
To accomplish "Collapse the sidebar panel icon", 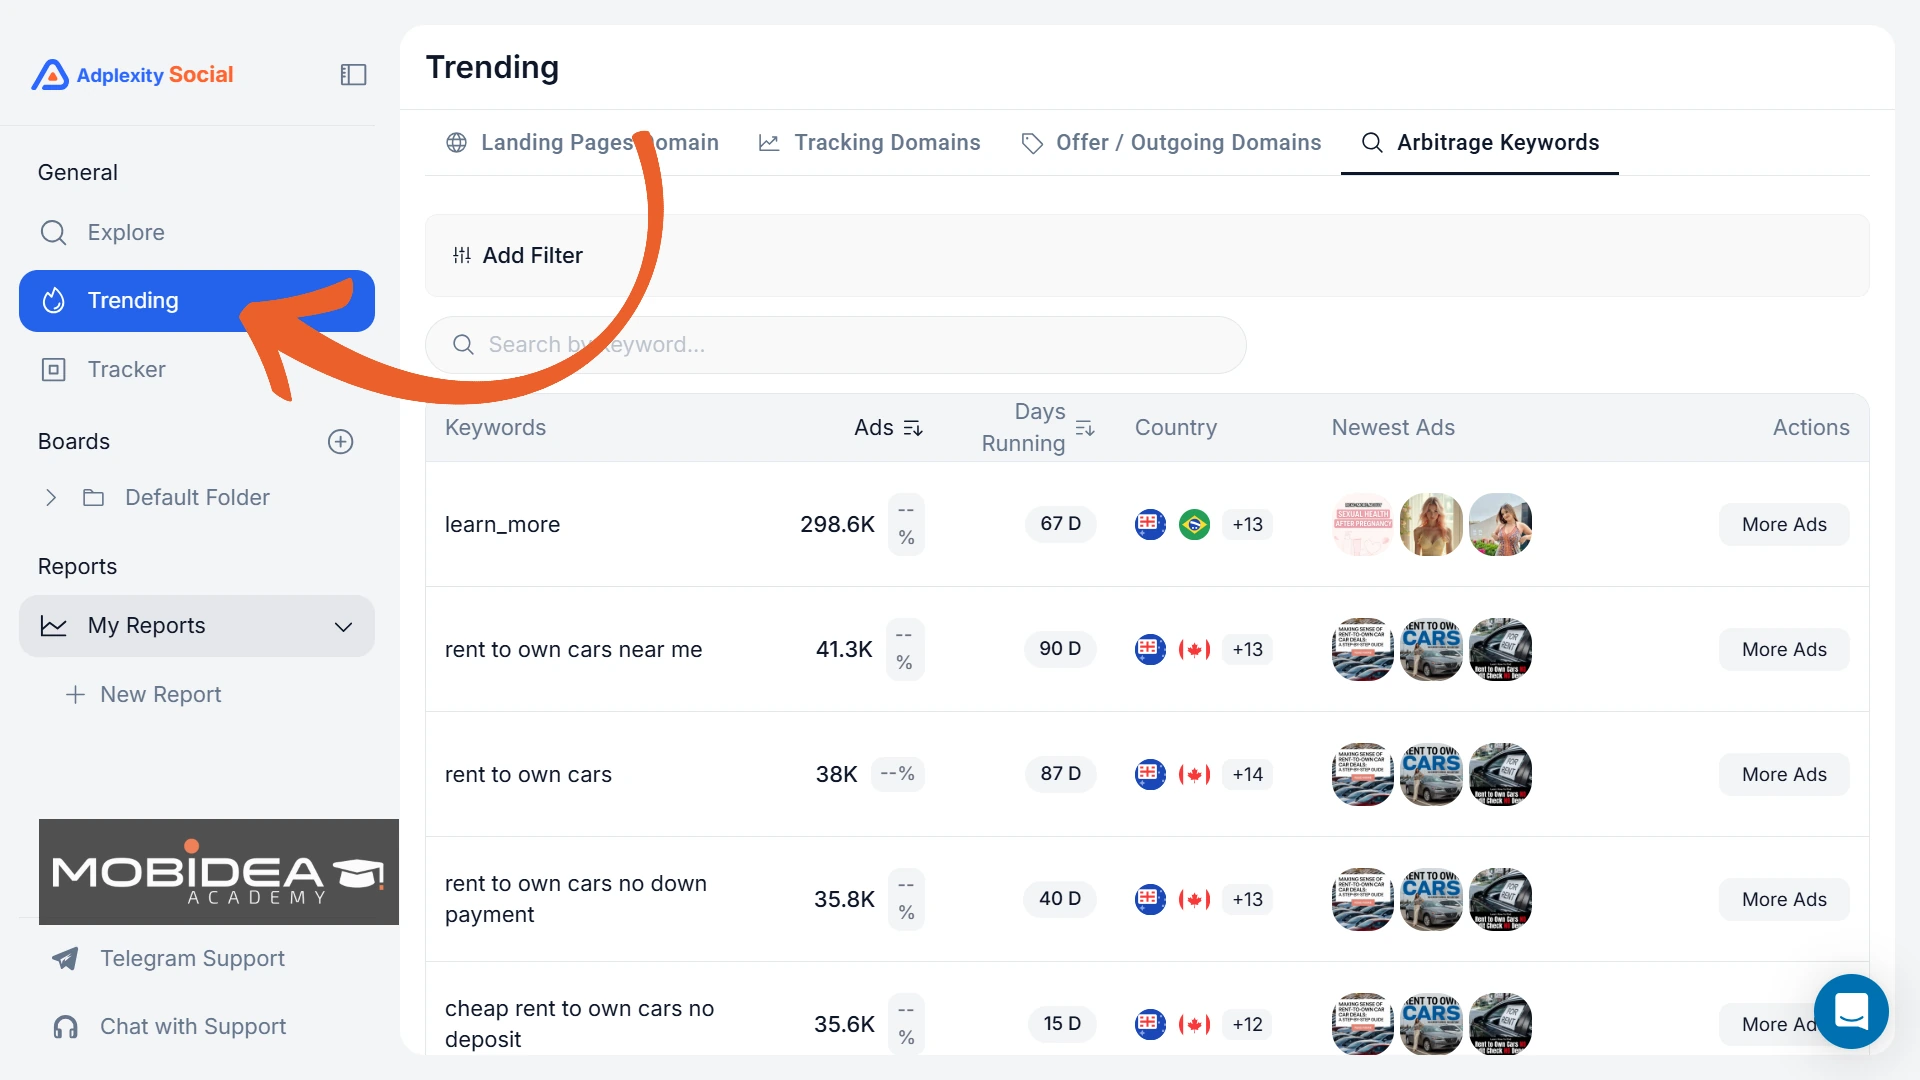I will pos(353,75).
